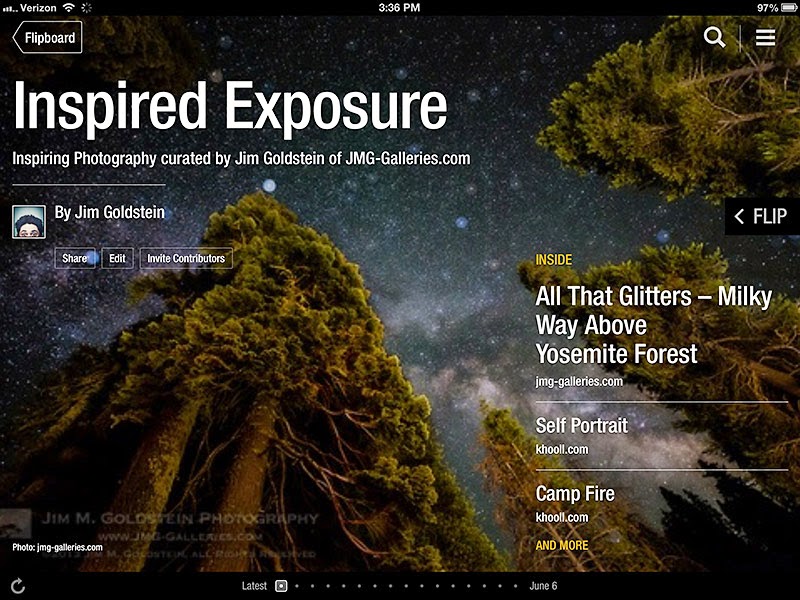Click Jim Goldstein's avatar thumbnail
The height and width of the screenshot is (600, 800).
coord(29,221)
